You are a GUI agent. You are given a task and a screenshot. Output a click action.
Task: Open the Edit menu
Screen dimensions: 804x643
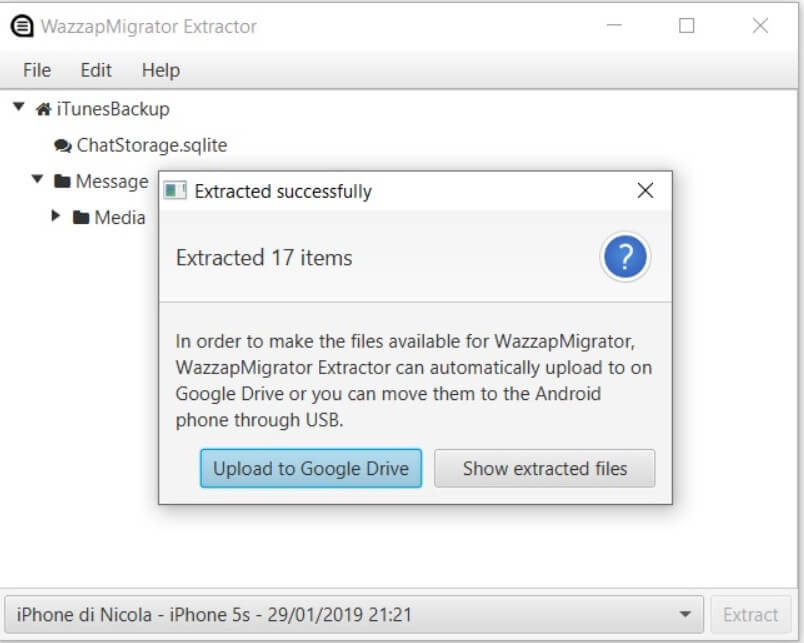pyautogui.click(x=95, y=70)
